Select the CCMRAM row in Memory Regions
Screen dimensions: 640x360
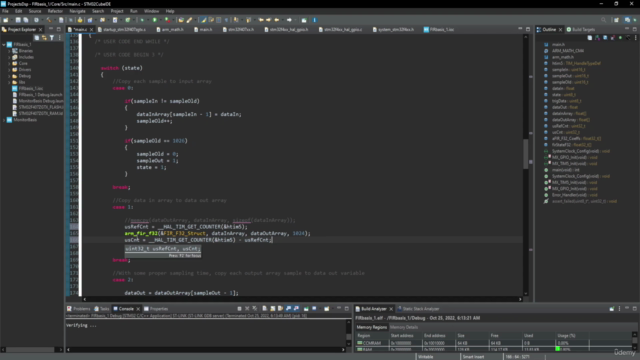tap(494, 343)
